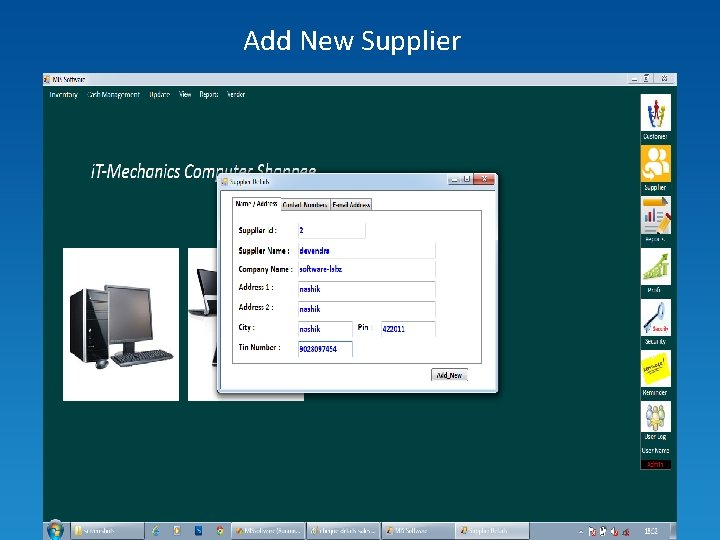The image size is (720, 540).
Task: Open the blue pinned taskbar icon
Action: coord(198,531)
